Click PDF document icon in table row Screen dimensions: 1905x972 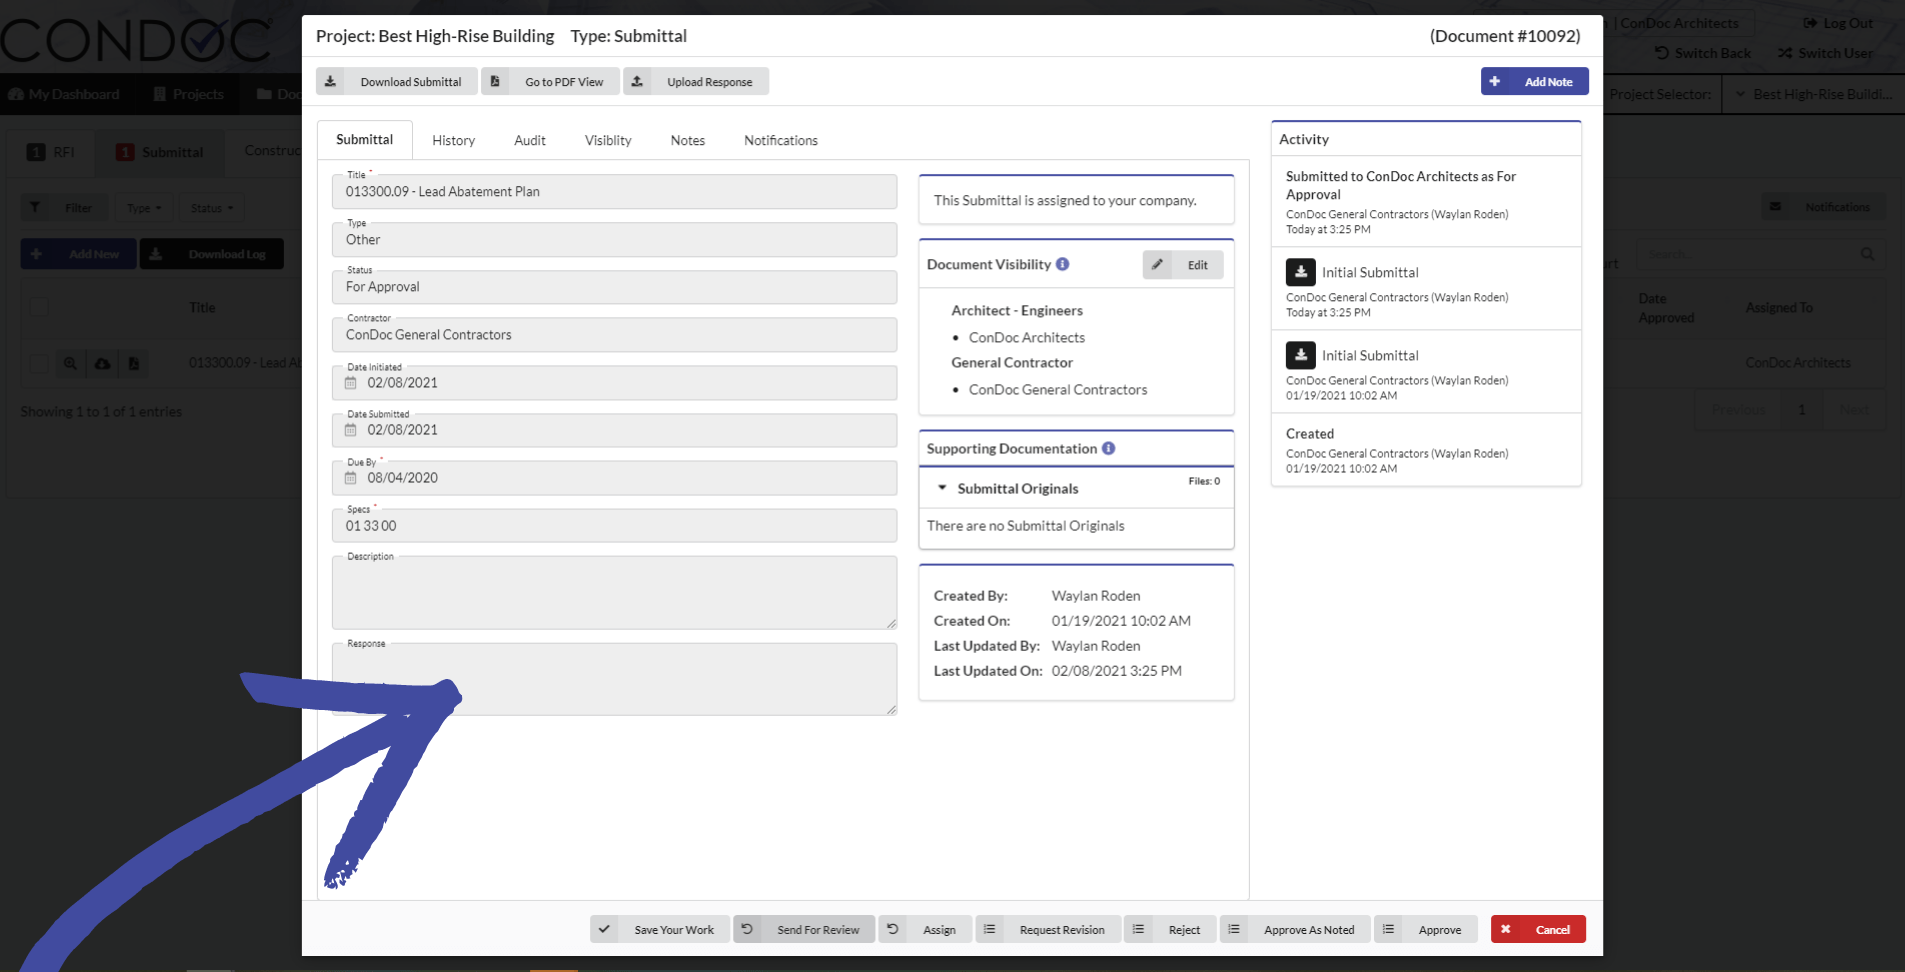(134, 363)
